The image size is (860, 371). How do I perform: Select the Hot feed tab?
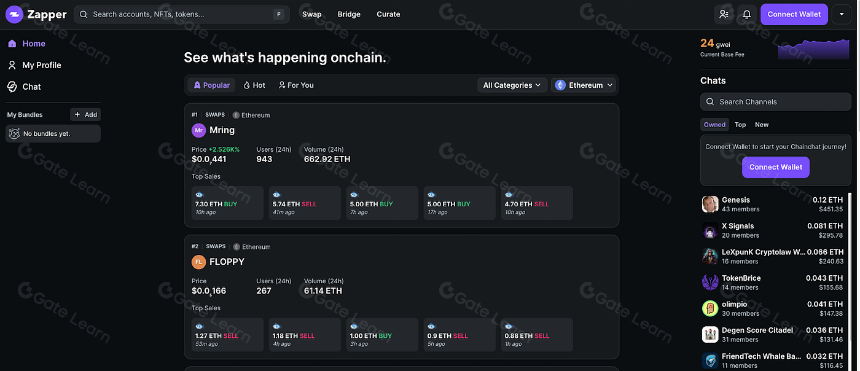click(254, 85)
